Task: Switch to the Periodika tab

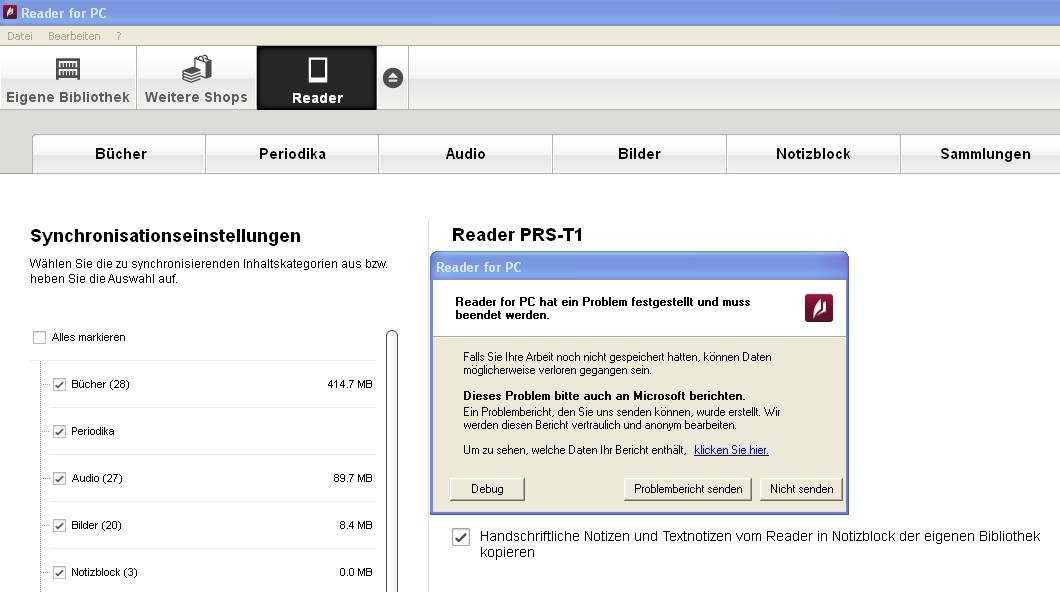Action: click(292, 154)
